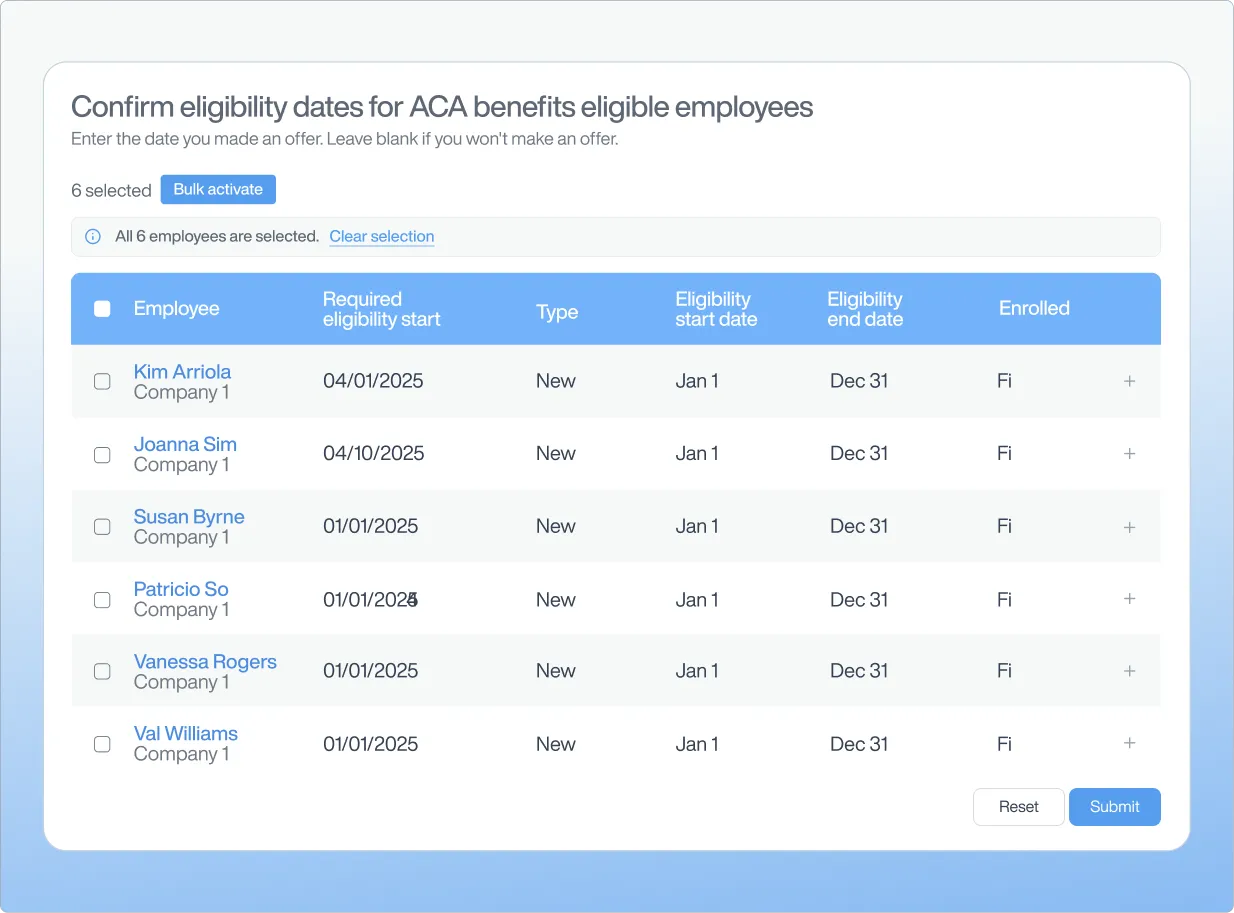Click the Employee column header
Viewport: 1234px width, 913px height.
click(x=176, y=309)
